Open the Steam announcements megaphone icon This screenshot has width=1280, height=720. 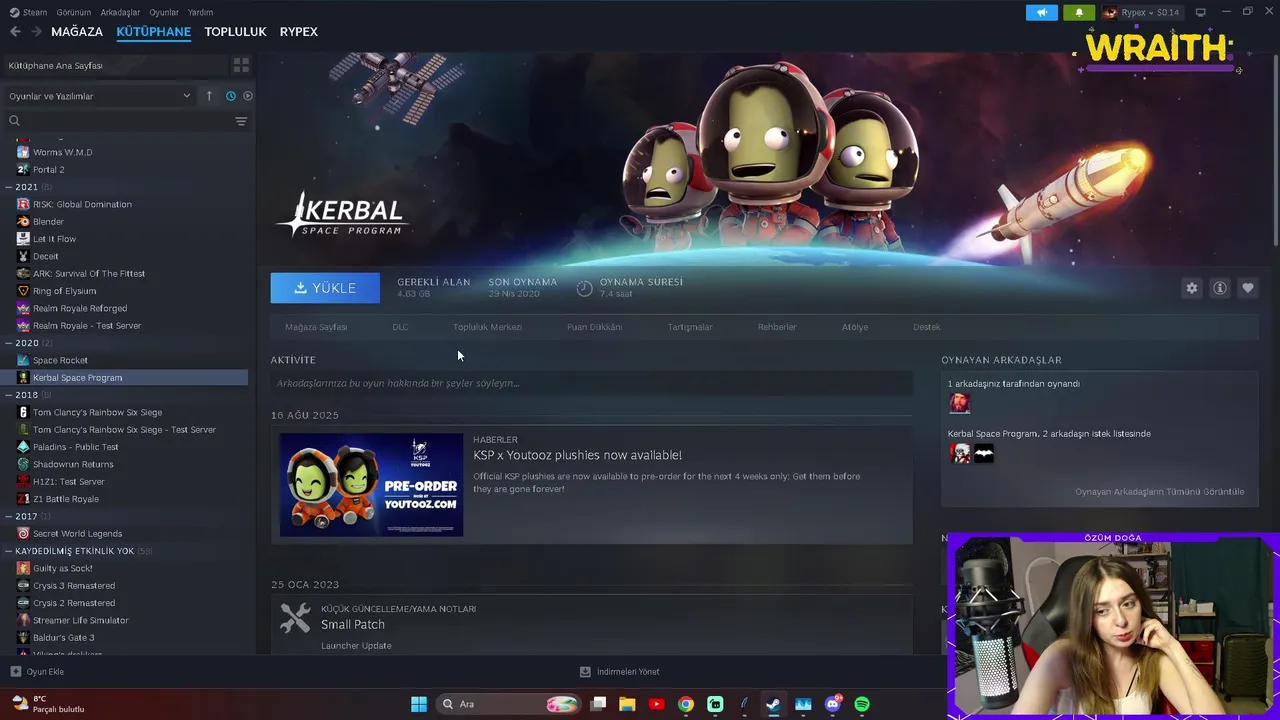pyautogui.click(x=1041, y=12)
